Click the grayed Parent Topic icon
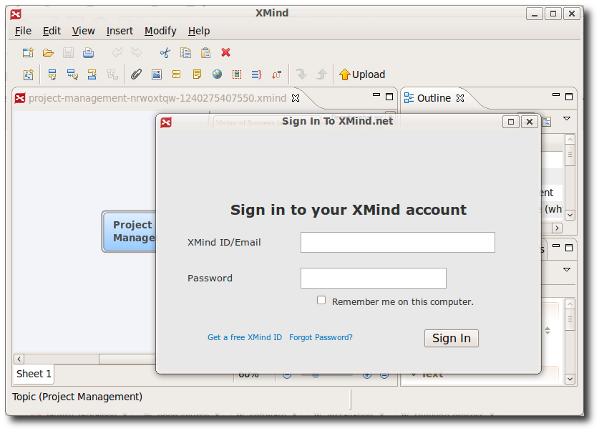 coord(112,74)
